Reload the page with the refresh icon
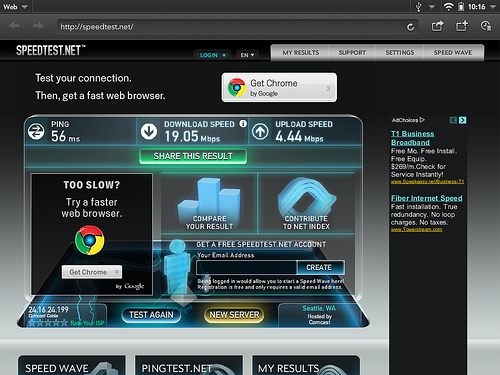Image resolution: width=500 pixels, height=375 pixels. point(411,27)
